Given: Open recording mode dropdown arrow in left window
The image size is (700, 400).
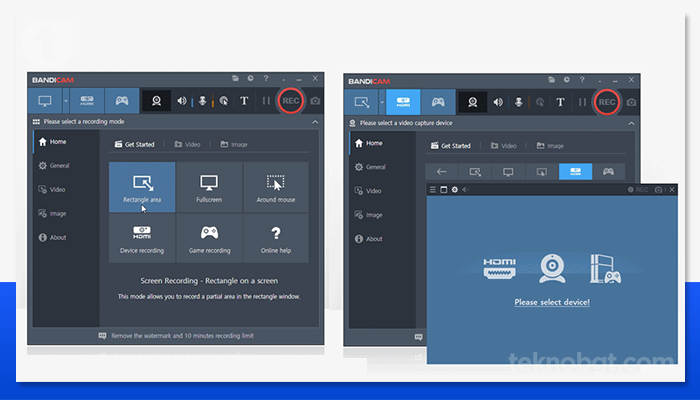Looking at the screenshot, I should (66, 100).
